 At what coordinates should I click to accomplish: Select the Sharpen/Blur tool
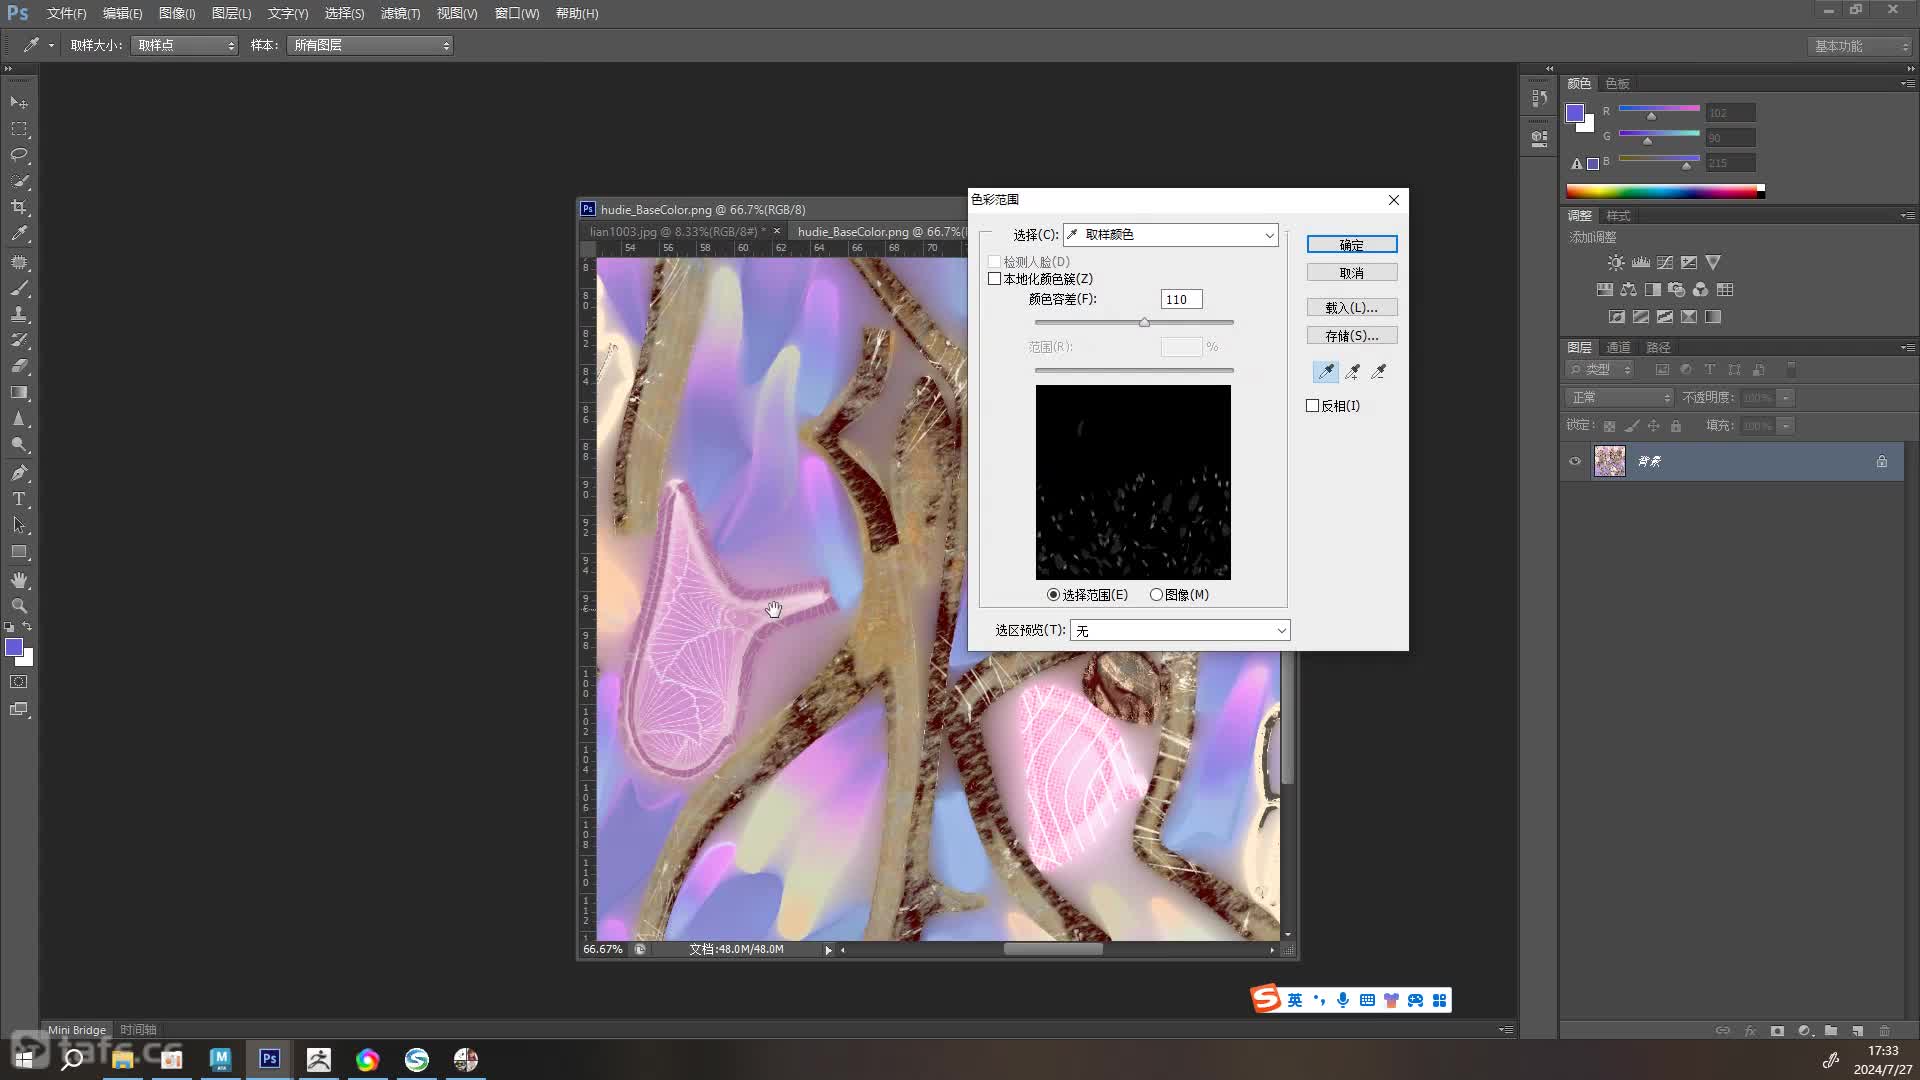[x=19, y=419]
